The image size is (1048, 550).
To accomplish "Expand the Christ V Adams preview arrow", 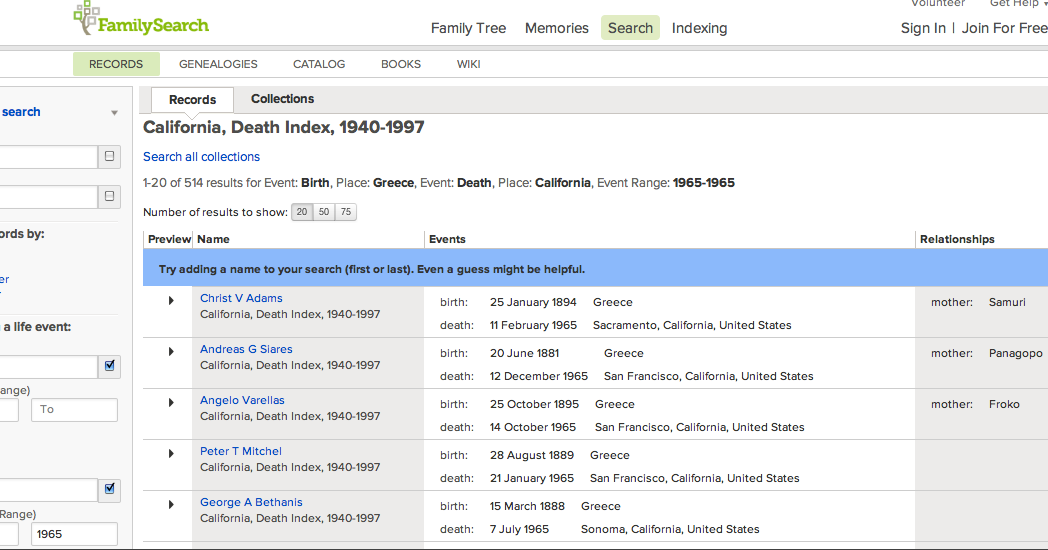I will (x=171, y=301).
